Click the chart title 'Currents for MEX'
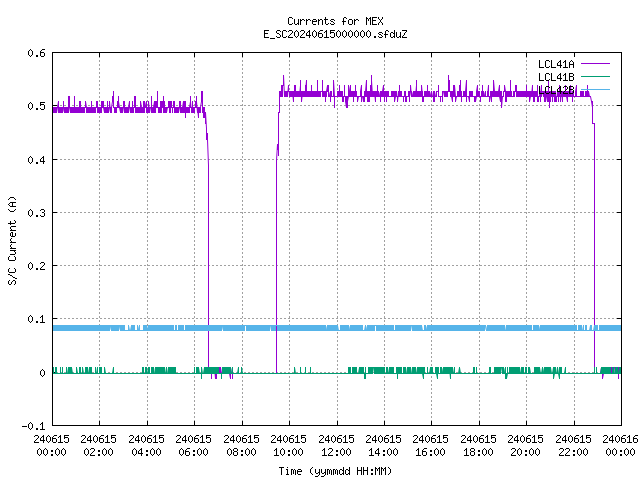The height and width of the screenshot is (480, 640). [335, 21]
